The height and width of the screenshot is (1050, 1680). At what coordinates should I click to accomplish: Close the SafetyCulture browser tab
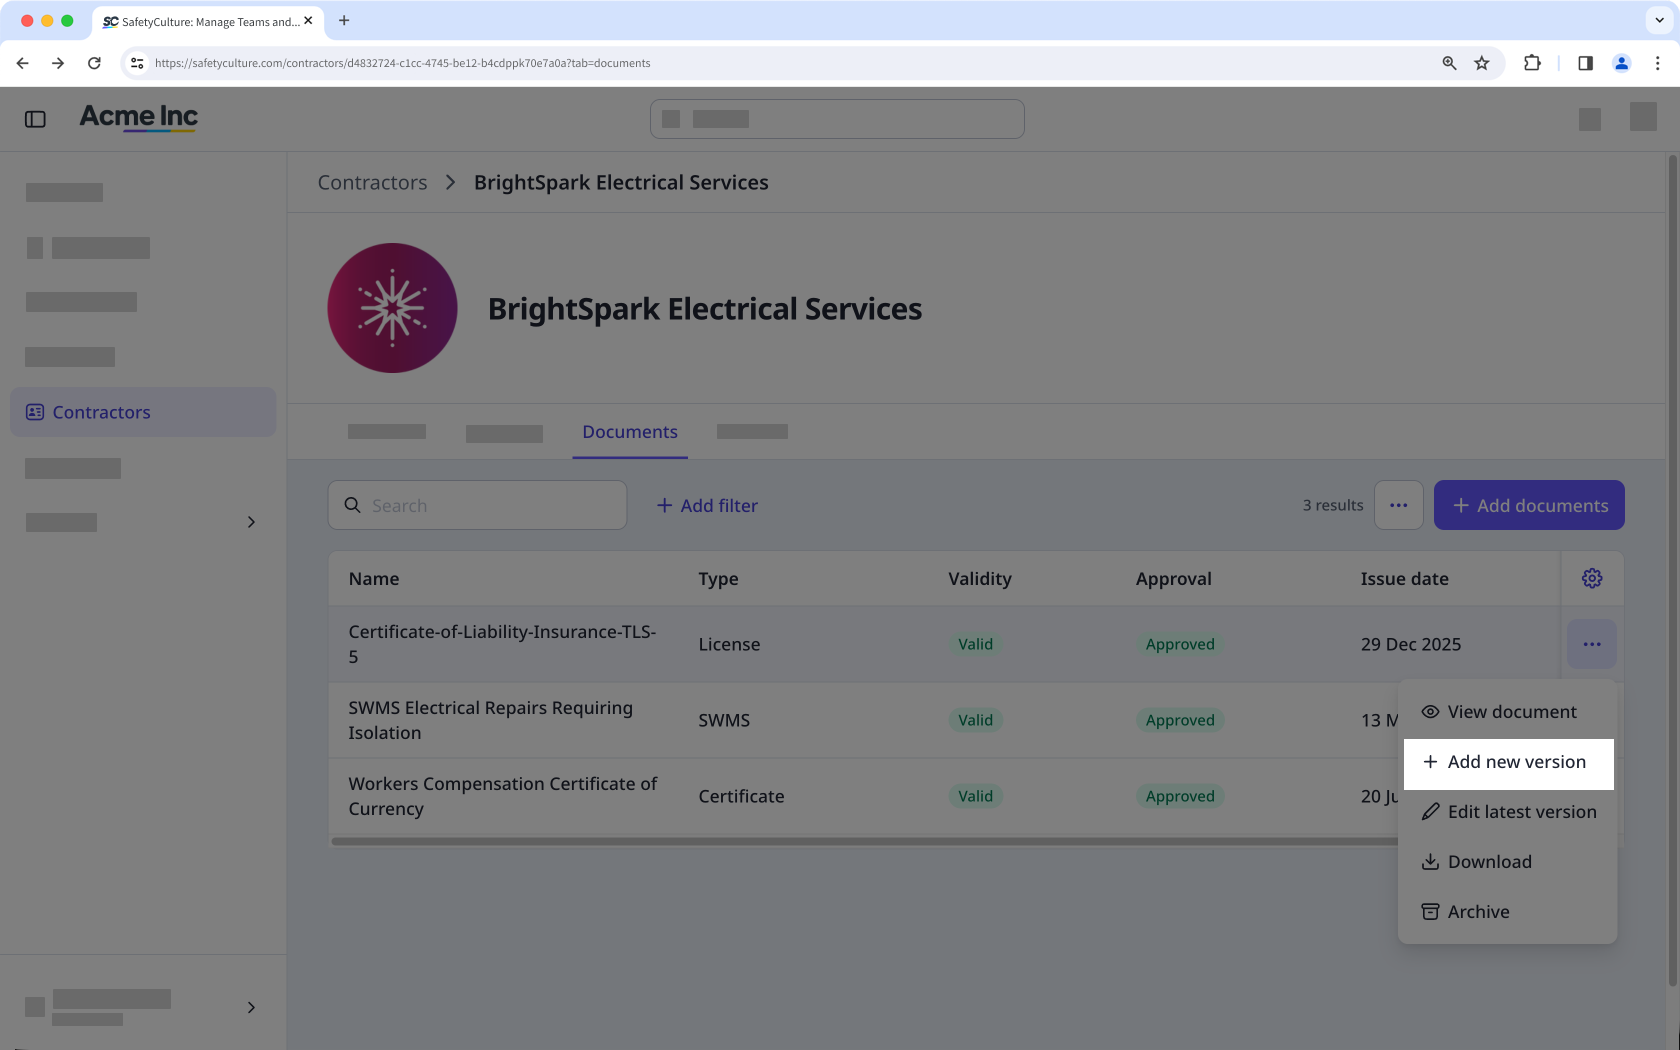(308, 21)
